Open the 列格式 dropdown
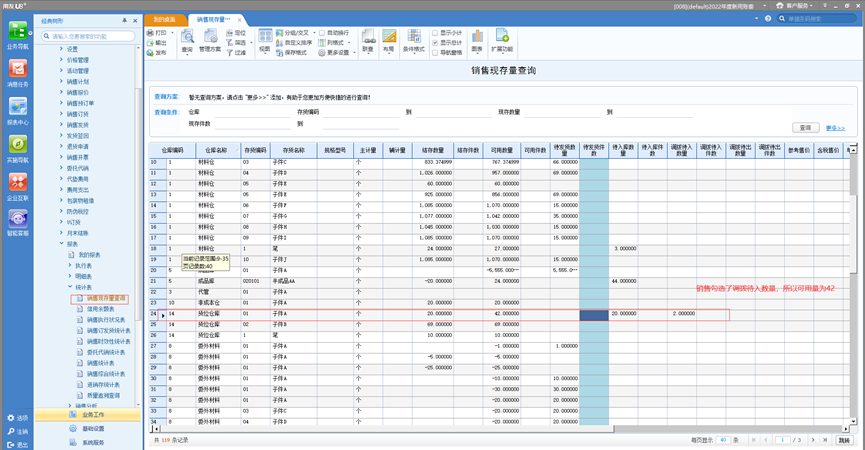The height and width of the screenshot is (450, 865). pos(349,43)
